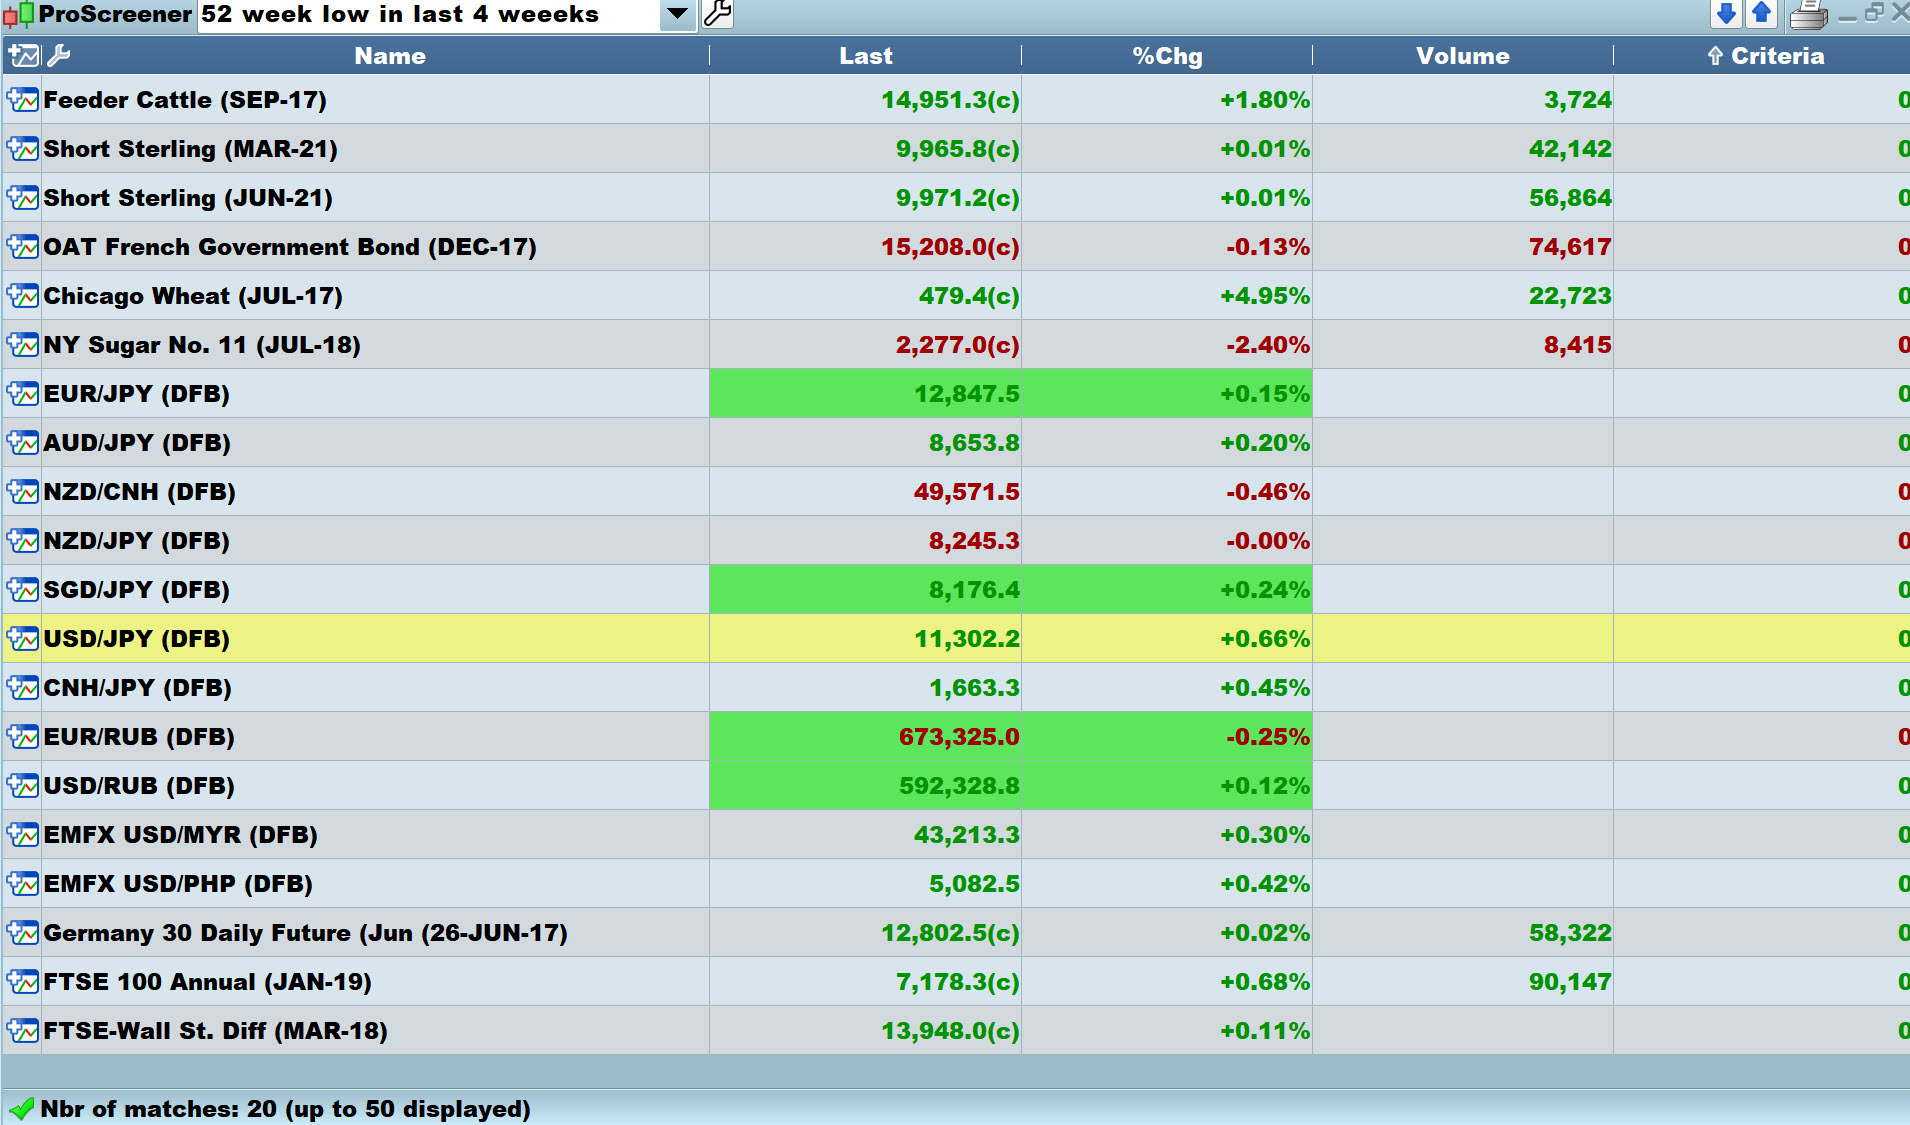Screen dimensions: 1910x1125
Task: Click the blue up arrow button
Action: click(x=1762, y=14)
